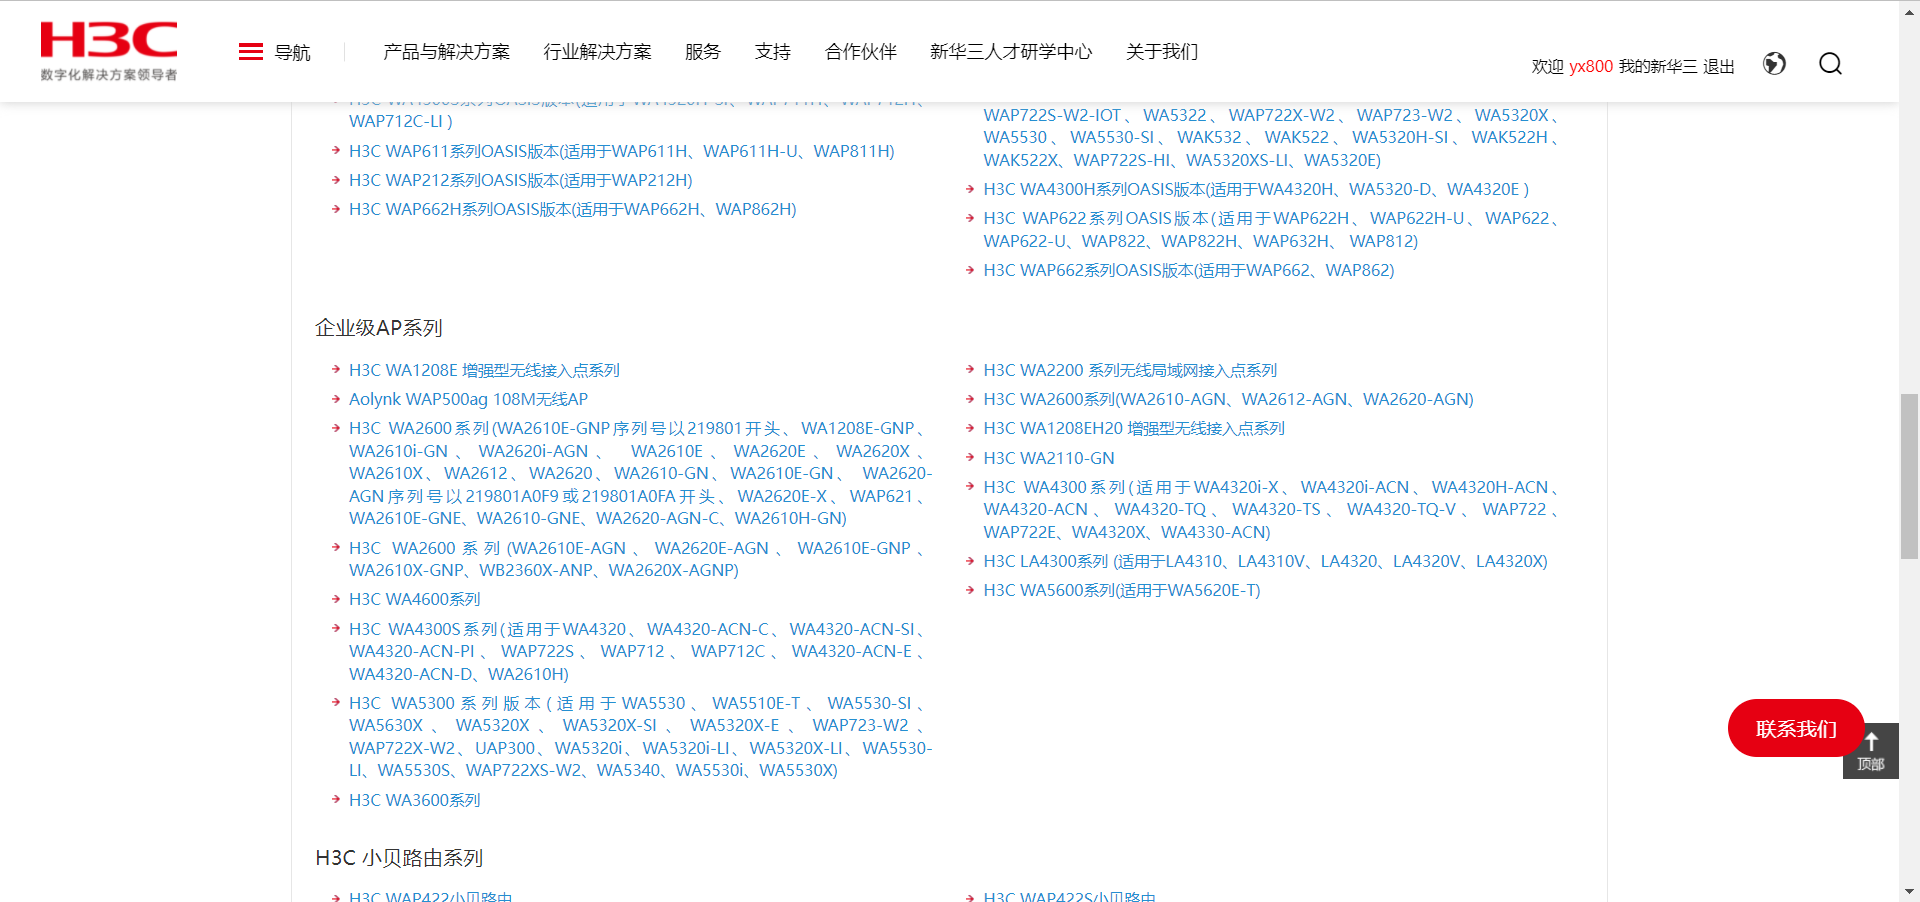Open 服务 menu
Image resolution: width=1920 pixels, height=902 pixels.
[x=703, y=52]
